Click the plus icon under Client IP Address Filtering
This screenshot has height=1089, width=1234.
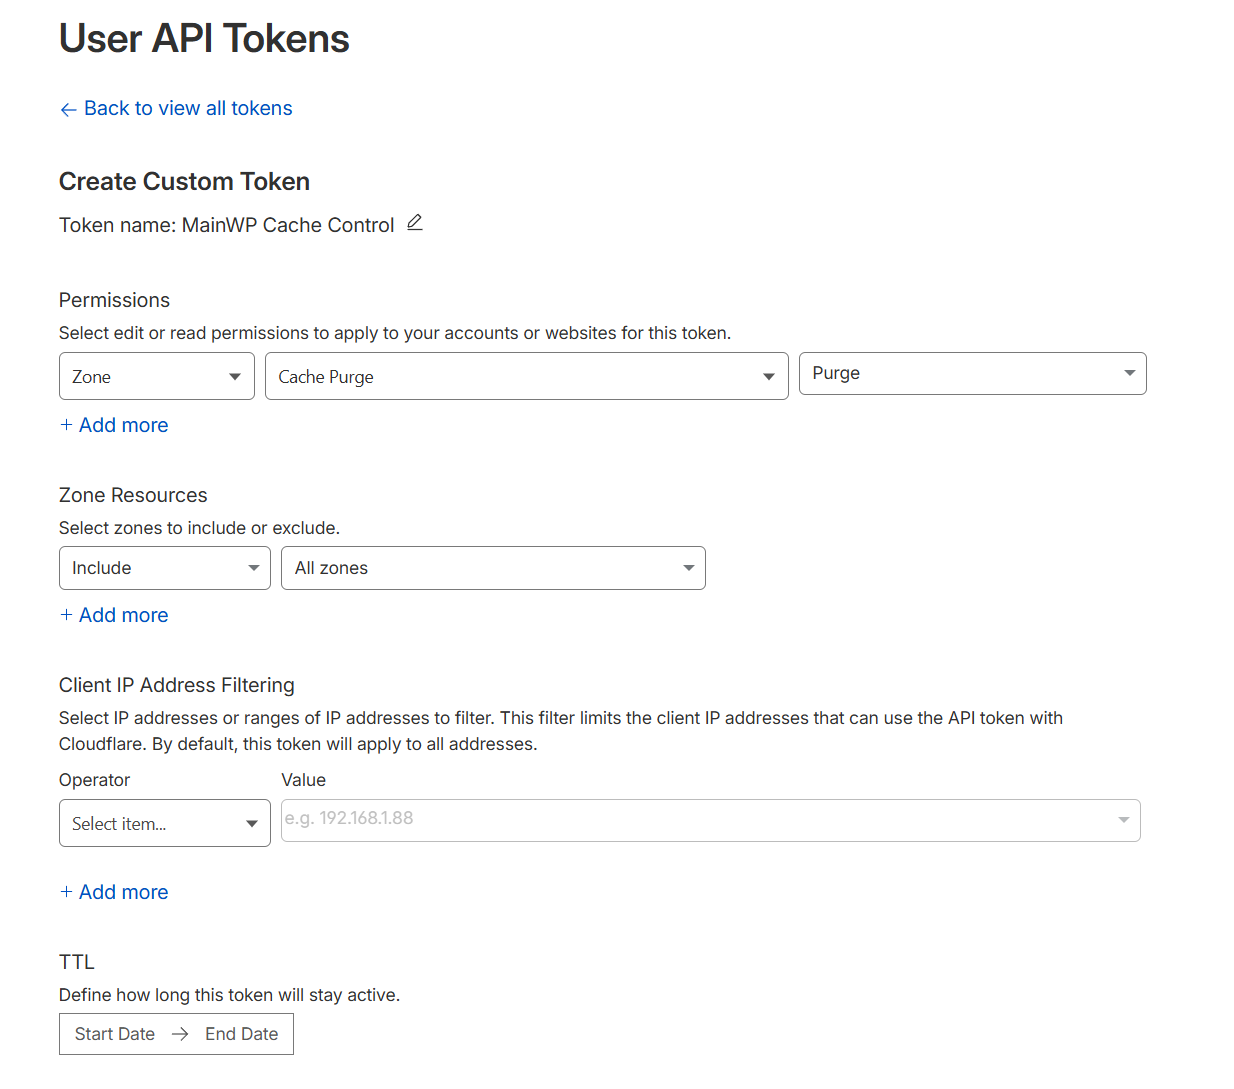pyautogui.click(x=66, y=892)
